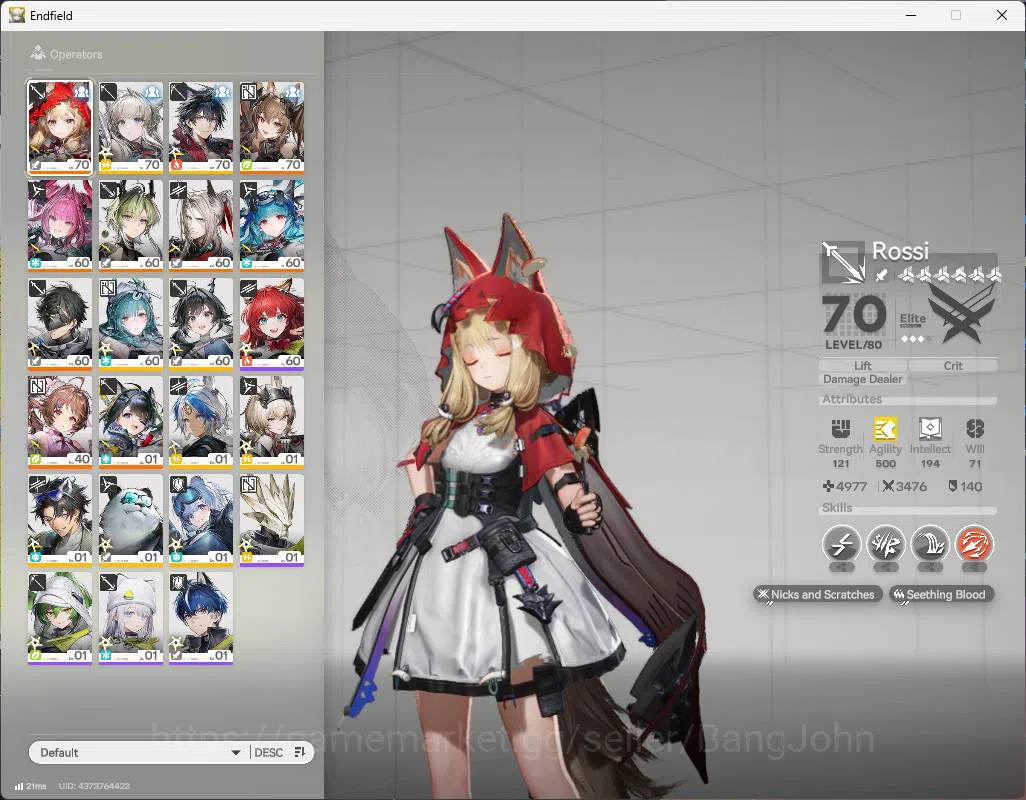Click the UID number text
Viewport: 1026px width, 800px height.
[94, 786]
